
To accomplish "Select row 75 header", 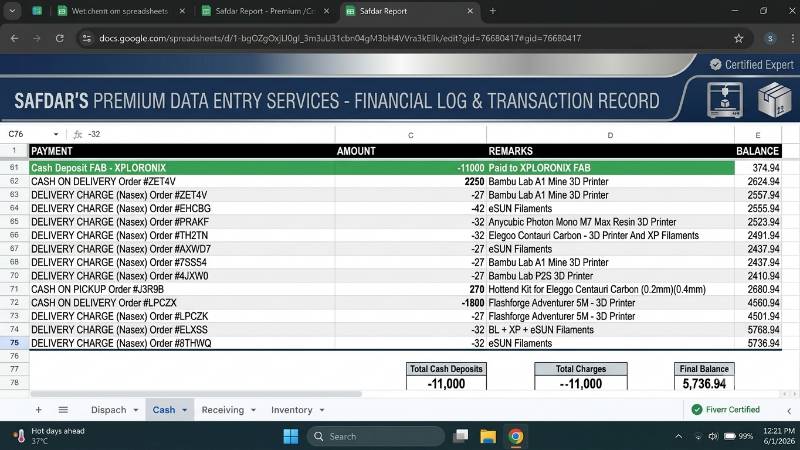I will (14, 343).
